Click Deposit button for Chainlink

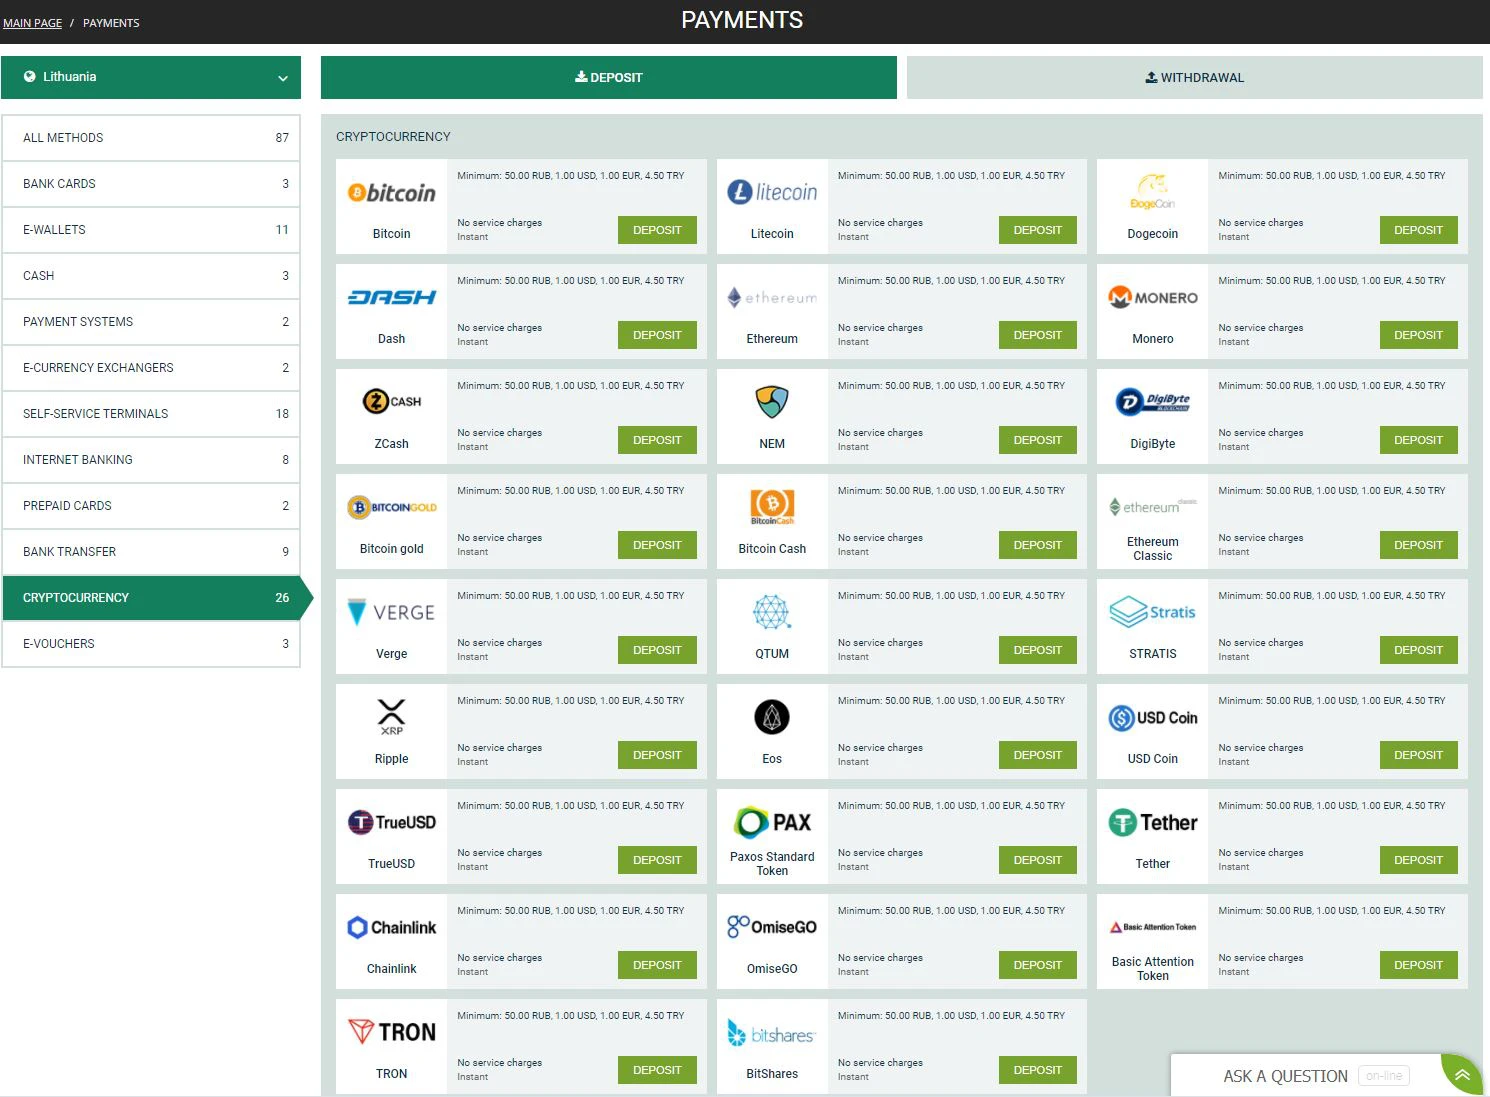(x=657, y=965)
